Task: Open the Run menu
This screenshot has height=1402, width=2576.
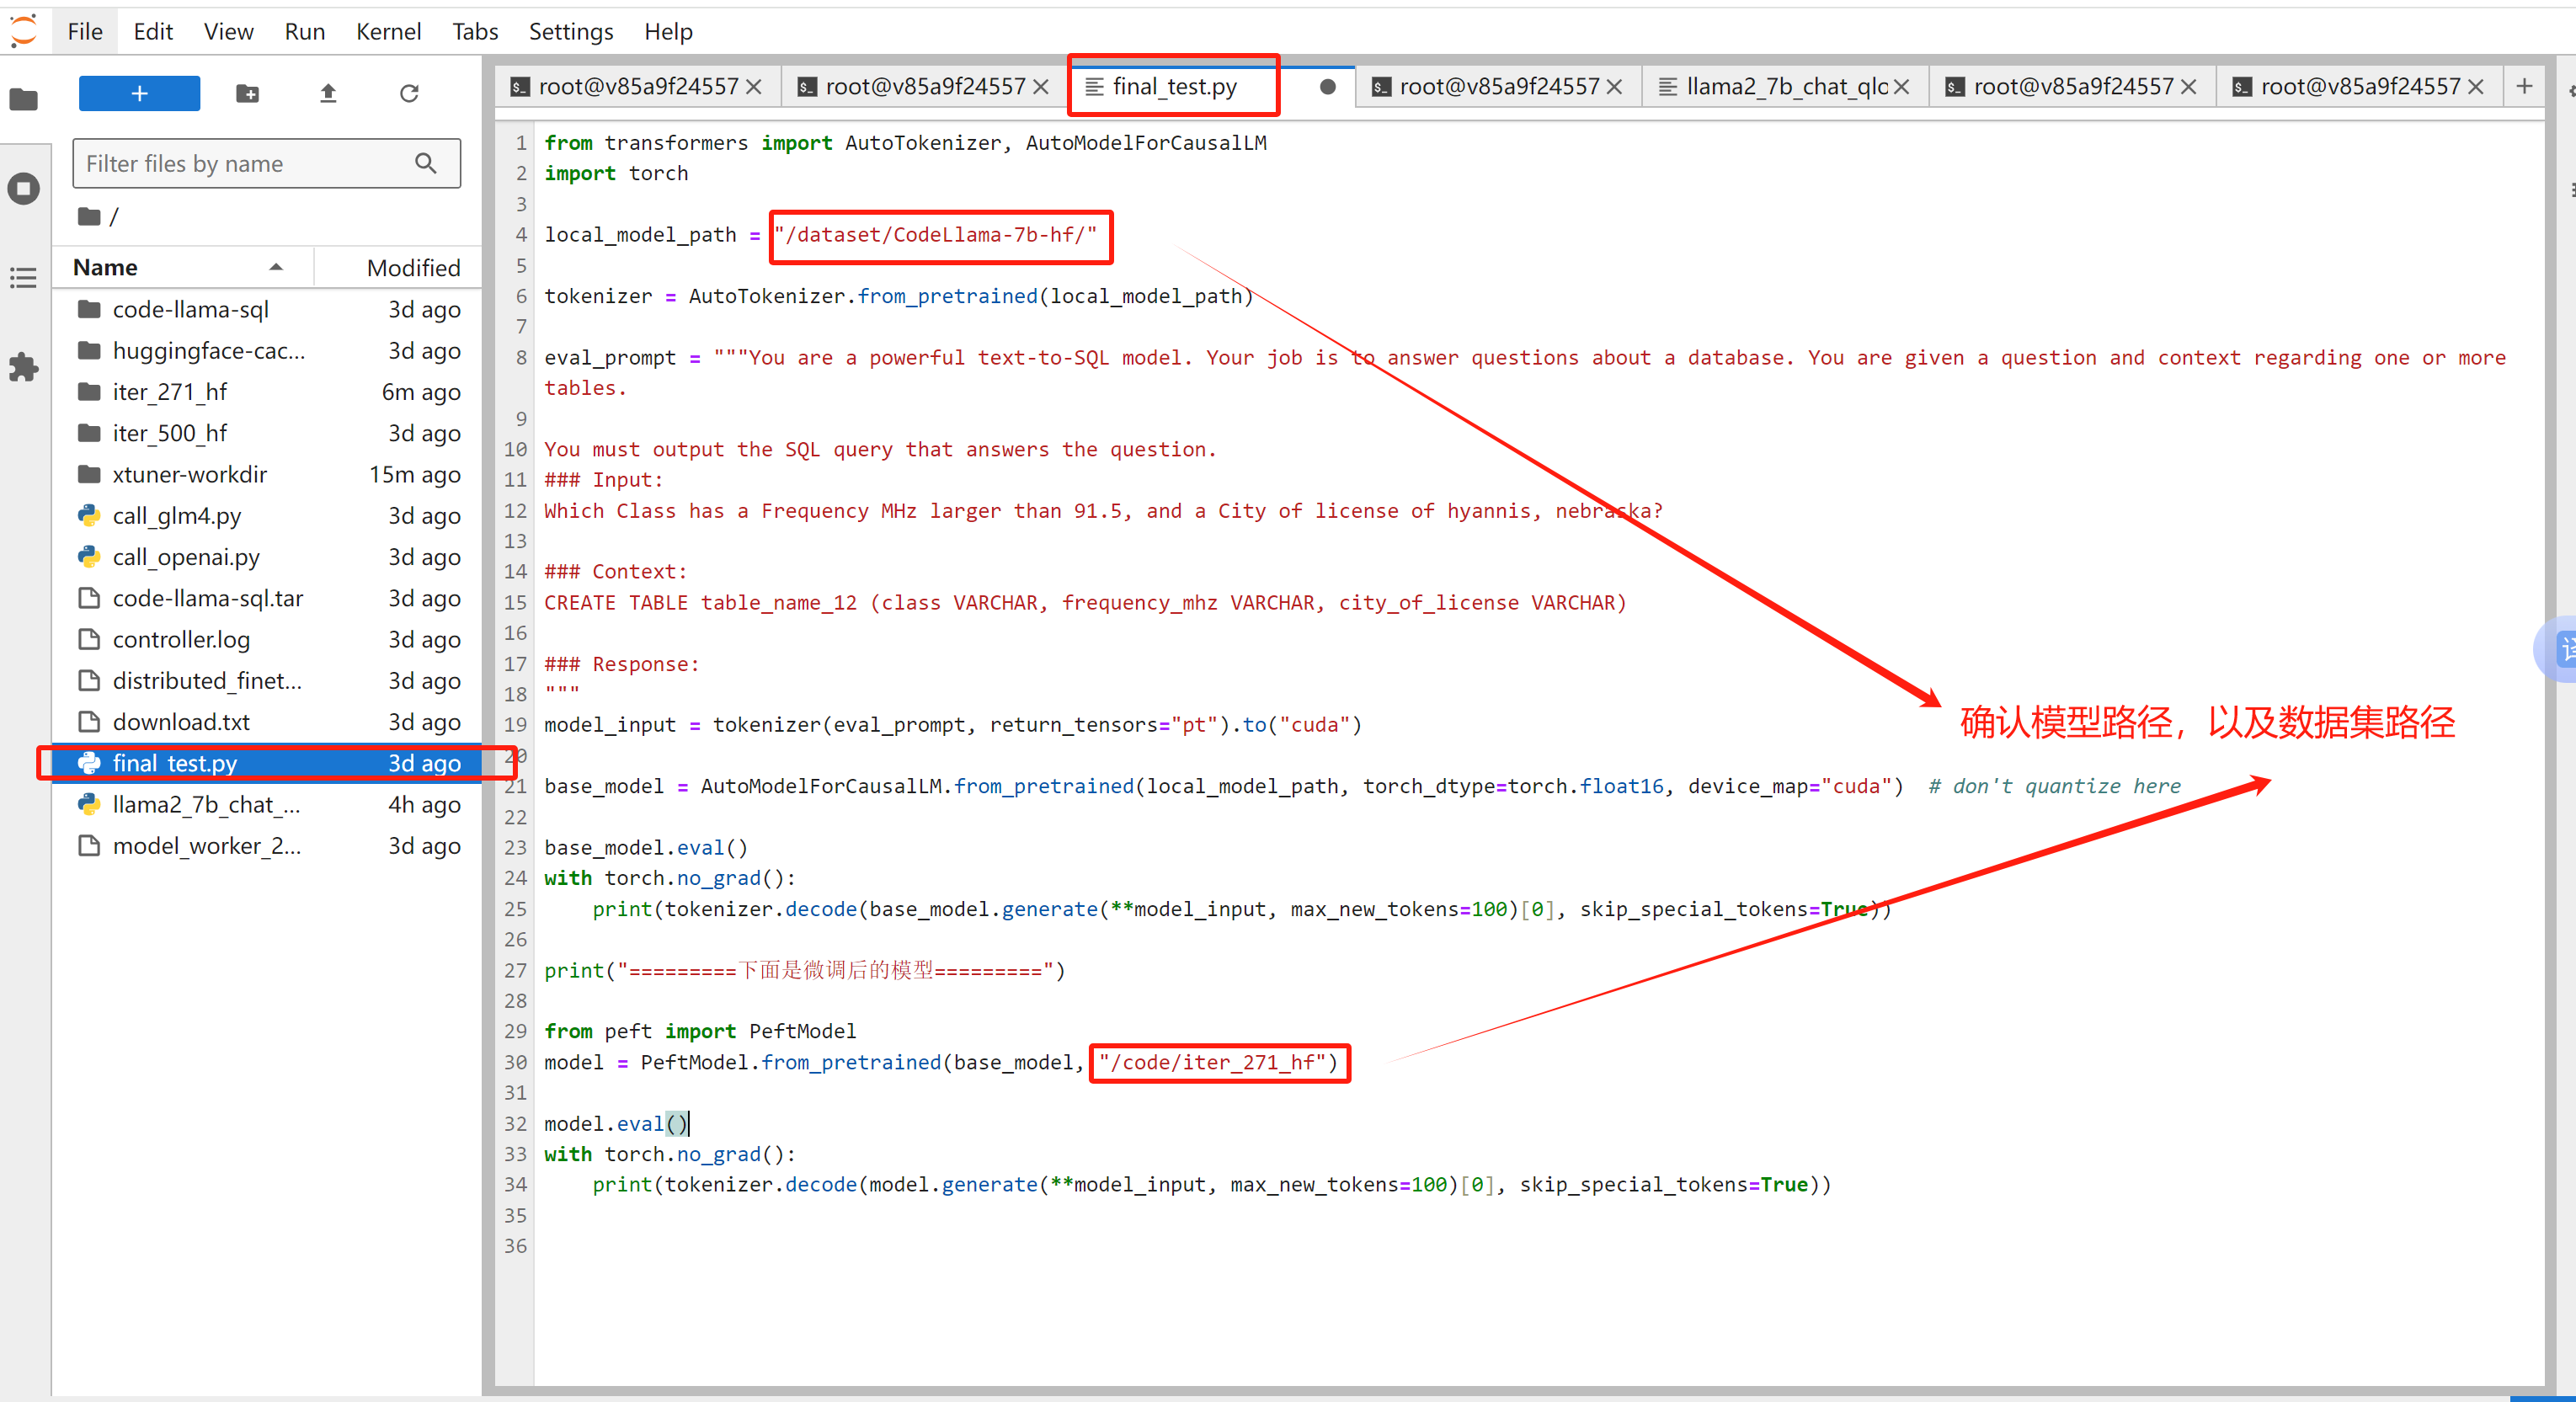Action: (x=304, y=31)
